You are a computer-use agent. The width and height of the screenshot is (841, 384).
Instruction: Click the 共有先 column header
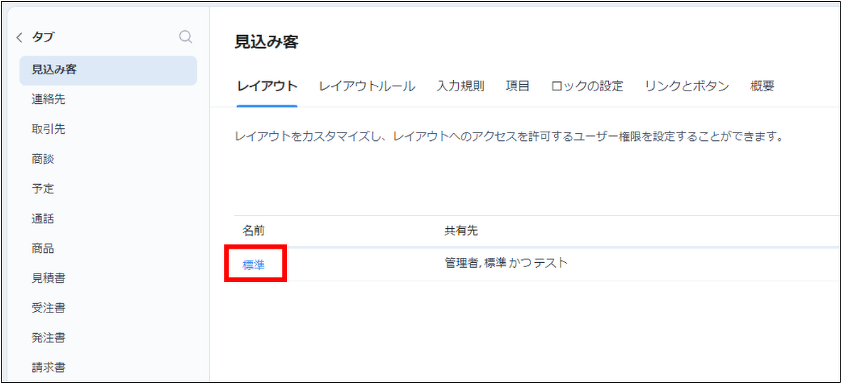(461, 231)
